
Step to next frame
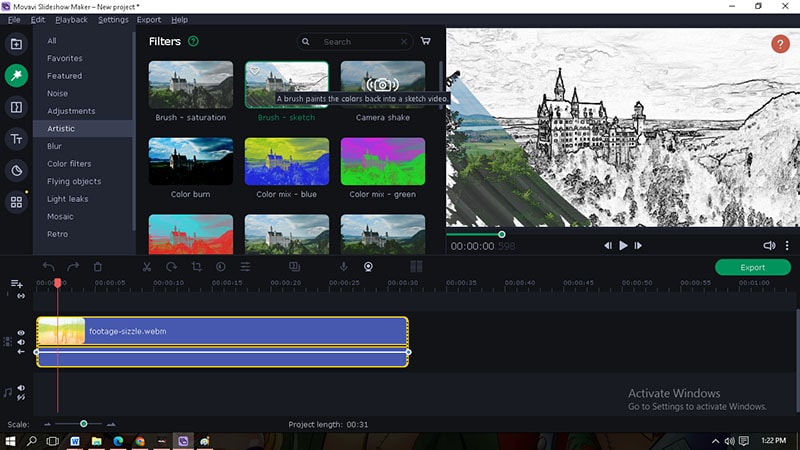[x=638, y=246]
